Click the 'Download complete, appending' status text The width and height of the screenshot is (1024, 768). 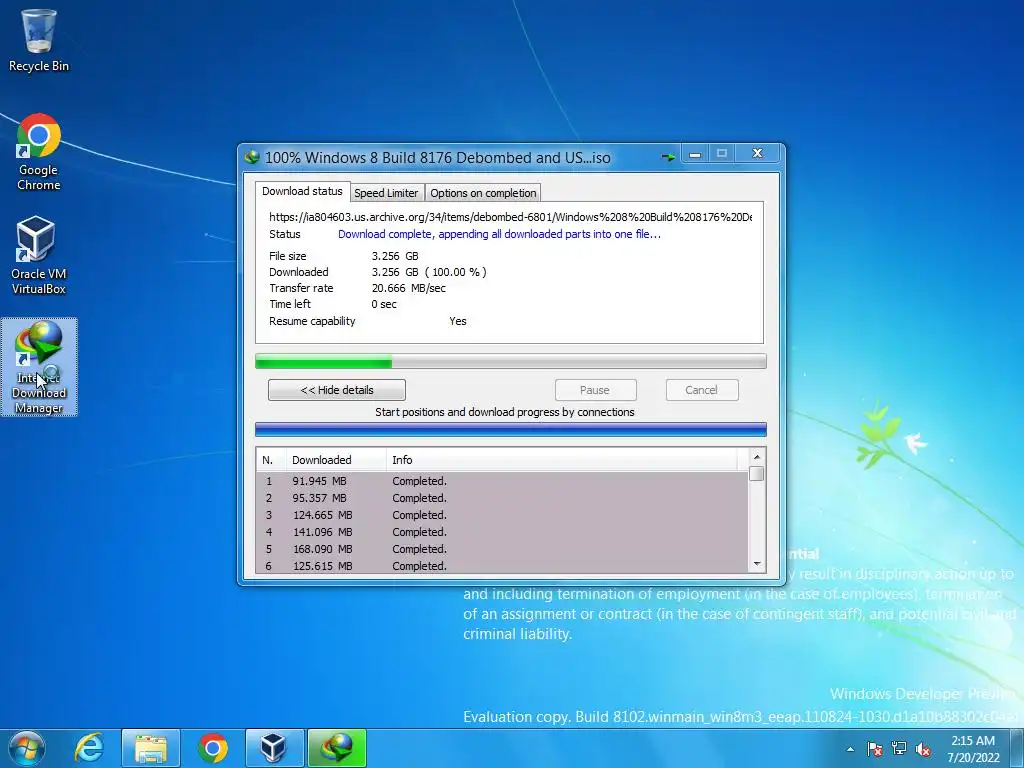click(500, 234)
